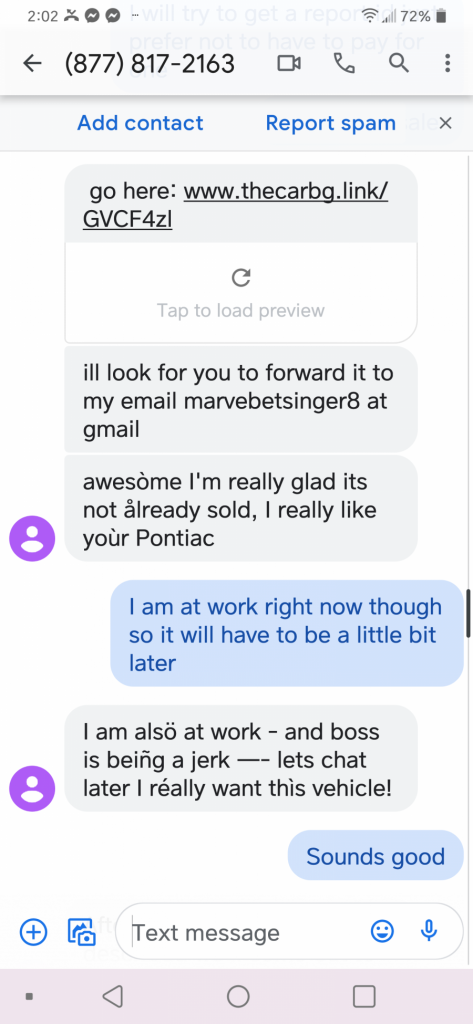Dismiss the Add contact banner
This screenshot has width=473, height=1024.
(446, 123)
